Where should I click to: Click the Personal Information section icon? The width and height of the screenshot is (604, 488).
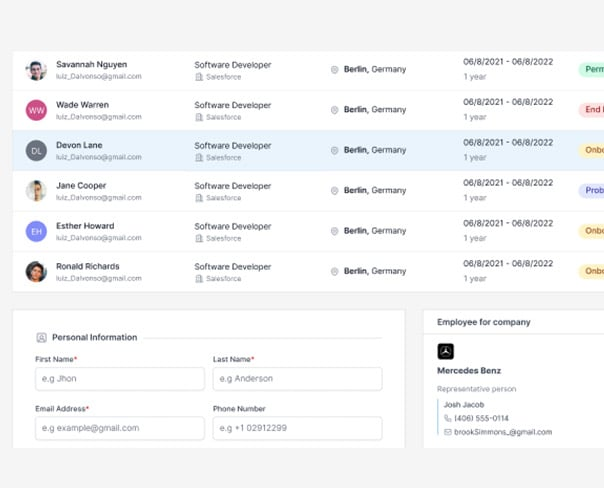(x=42, y=338)
